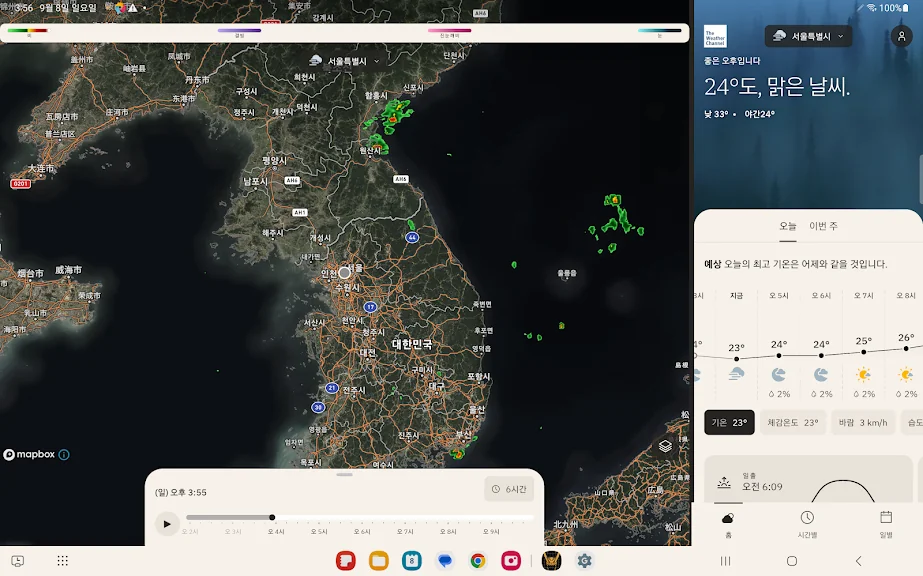Open the 일별 bottom navigation tab
This screenshot has height=576, width=923.
(x=886, y=524)
